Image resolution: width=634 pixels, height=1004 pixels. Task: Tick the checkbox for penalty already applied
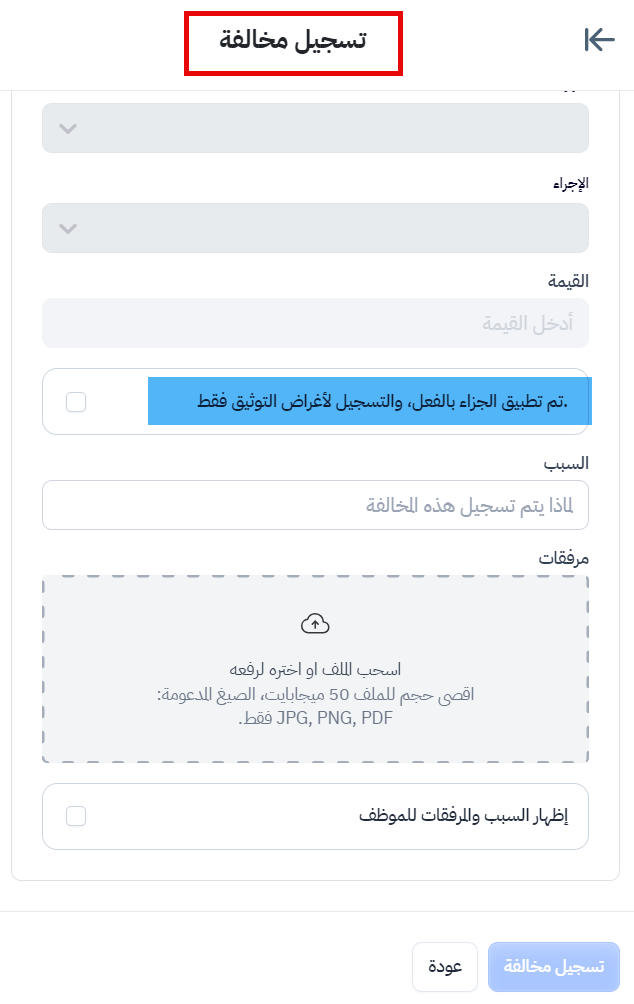click(76, 402)
